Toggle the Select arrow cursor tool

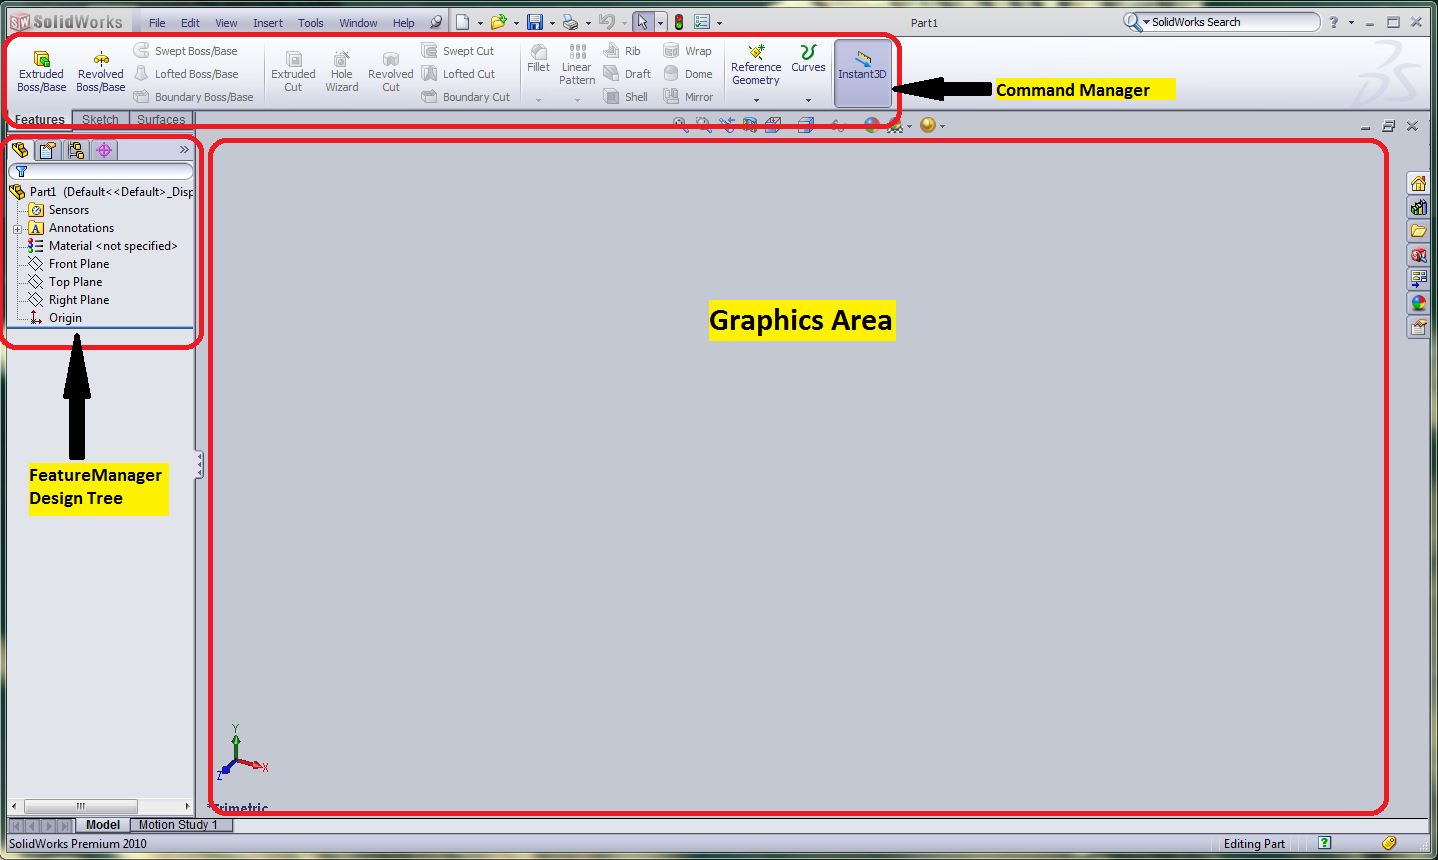[643, 22]
